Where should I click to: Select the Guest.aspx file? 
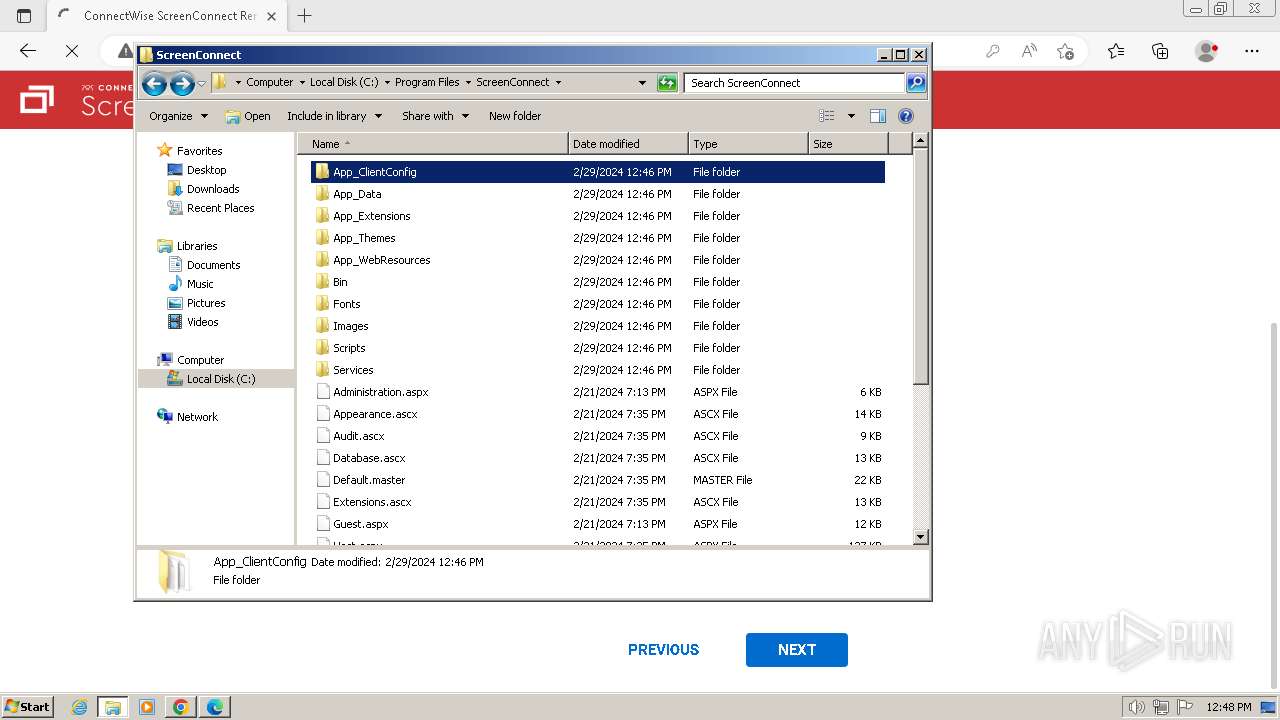pyautogui.click(x=598, y=524)
